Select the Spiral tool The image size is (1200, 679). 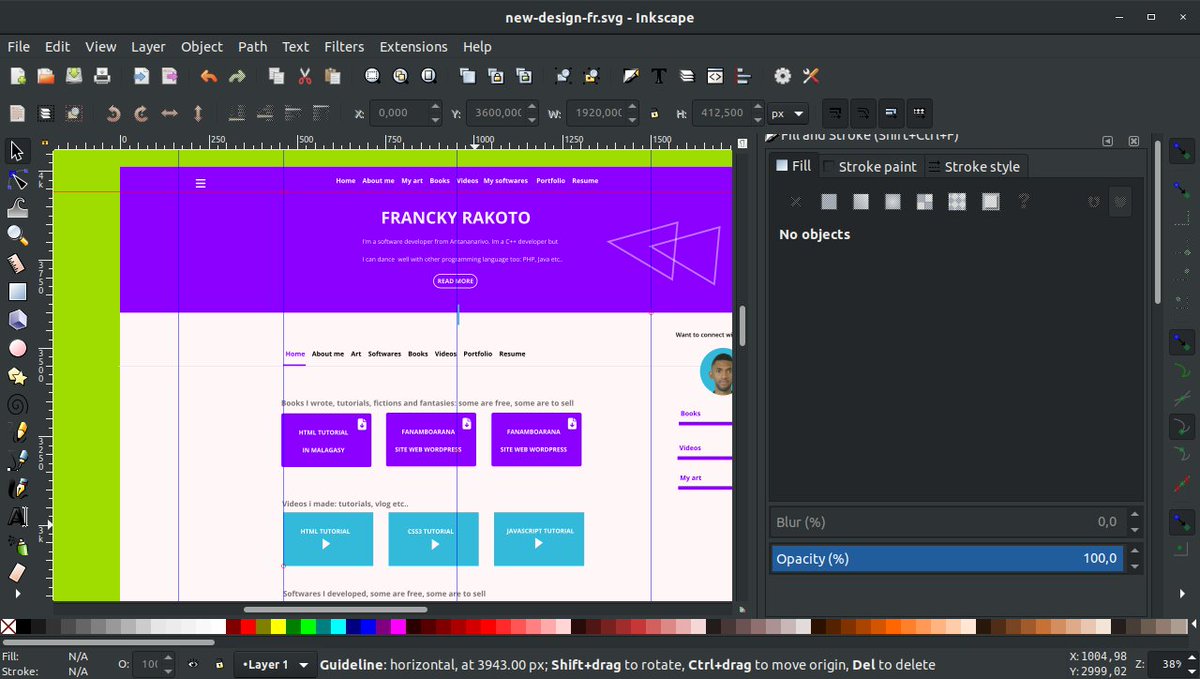[16, 403]
